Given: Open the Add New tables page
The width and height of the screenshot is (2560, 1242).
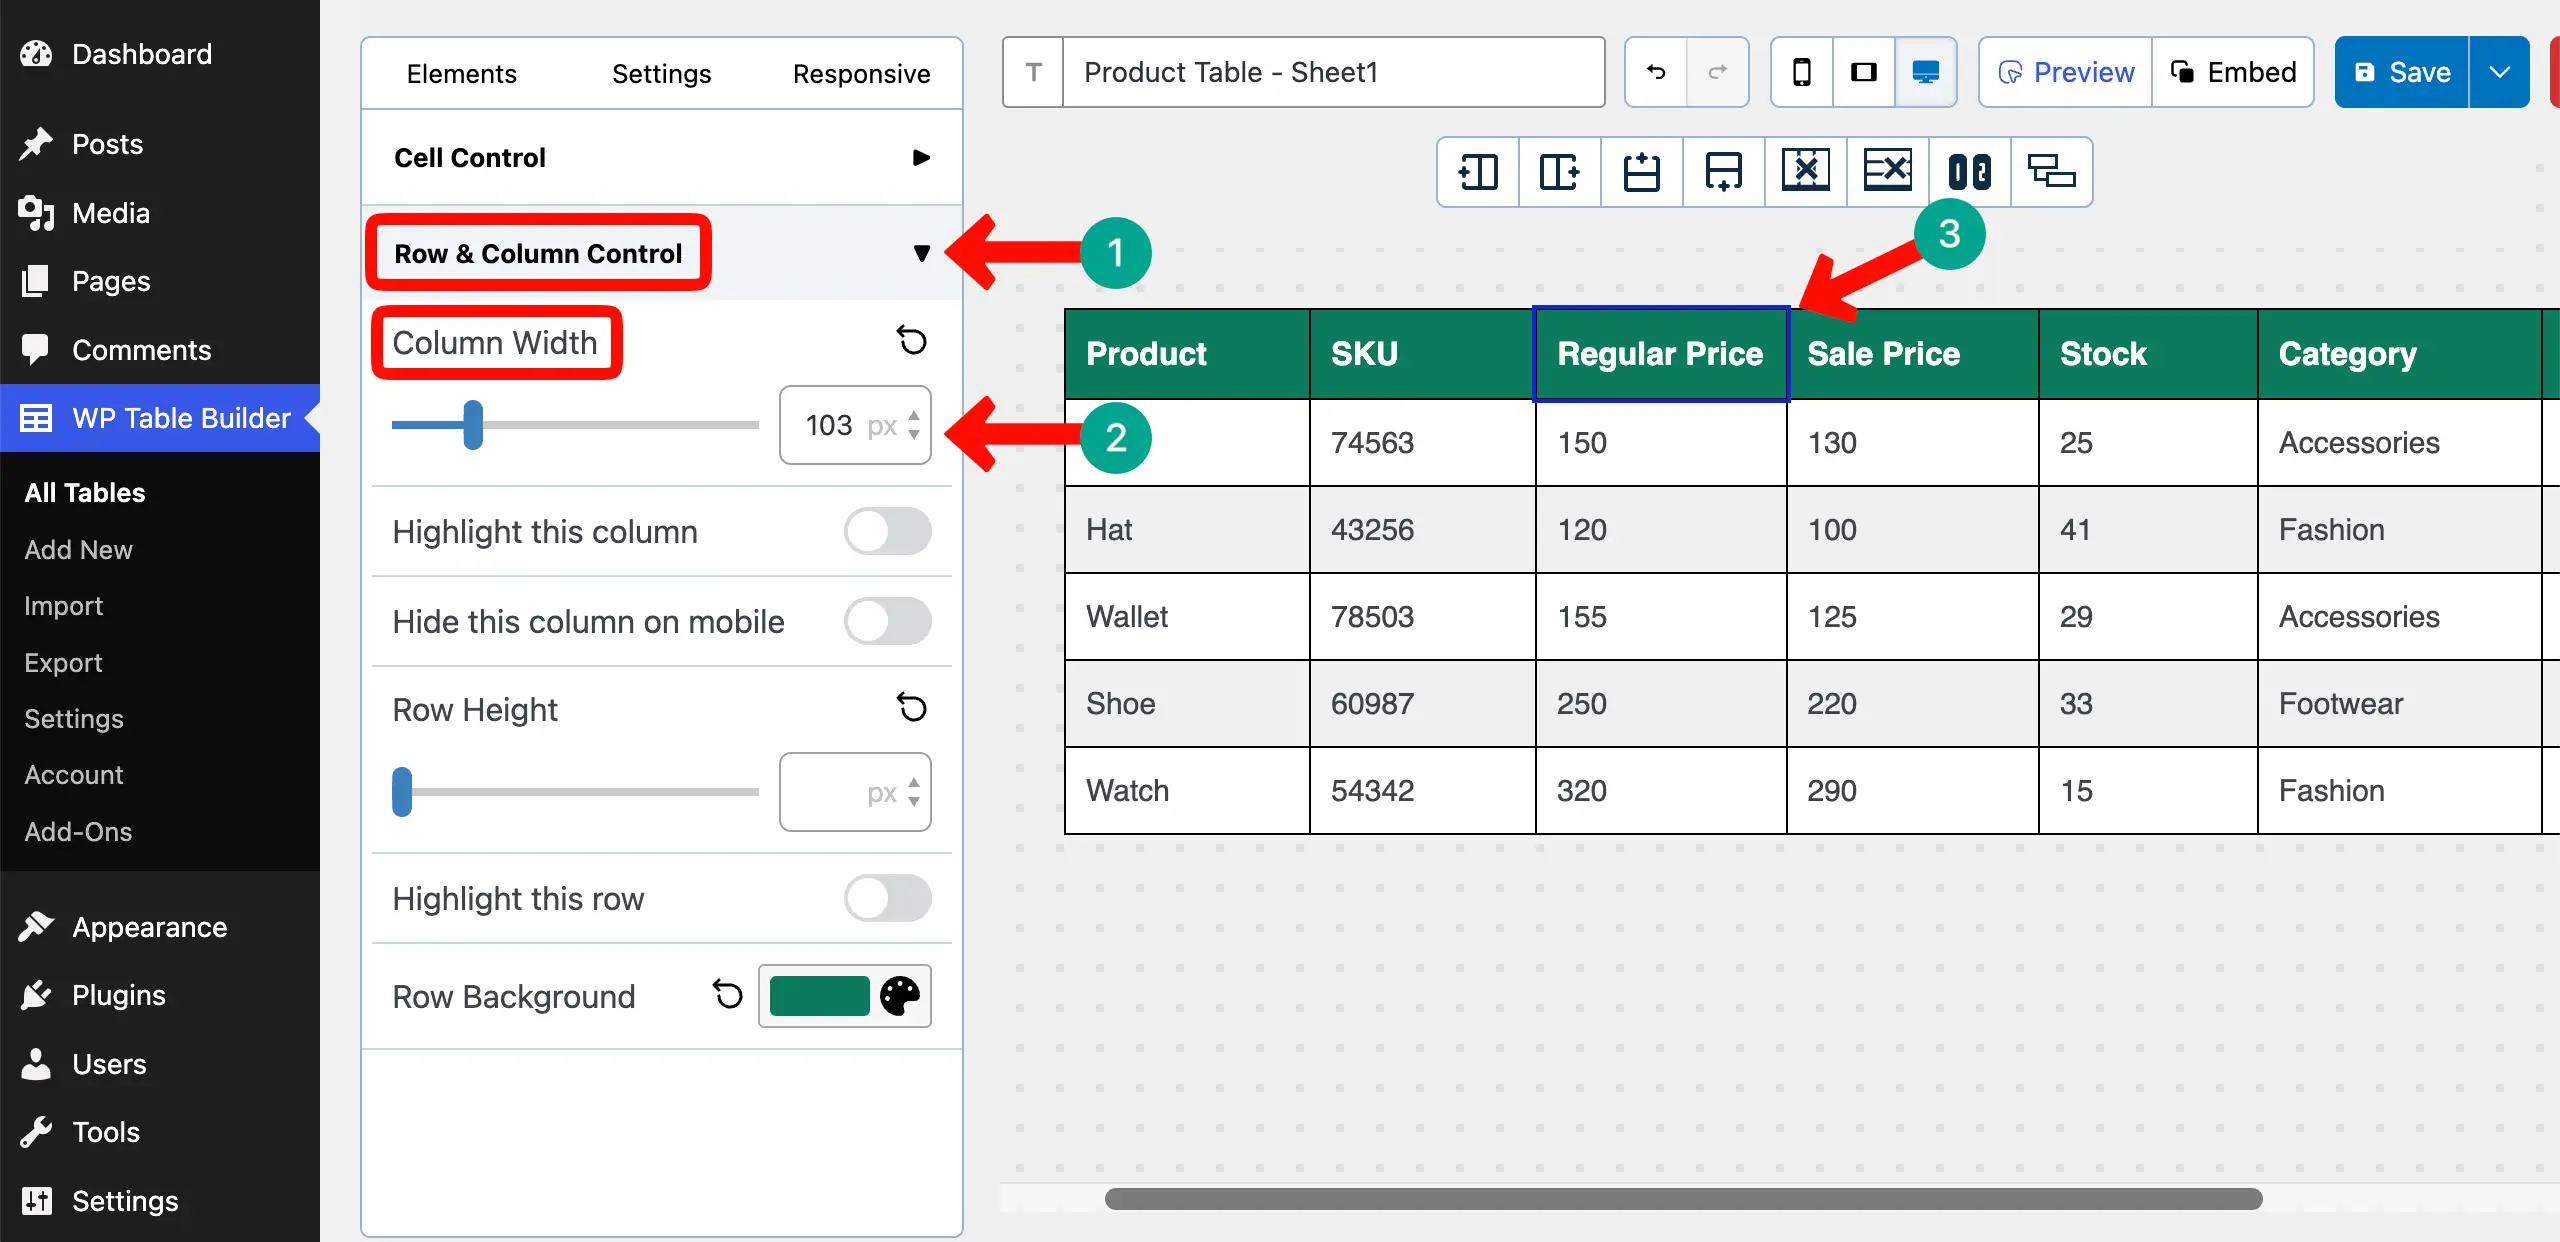Looking at the screenshot, I should tap(79, 549).
